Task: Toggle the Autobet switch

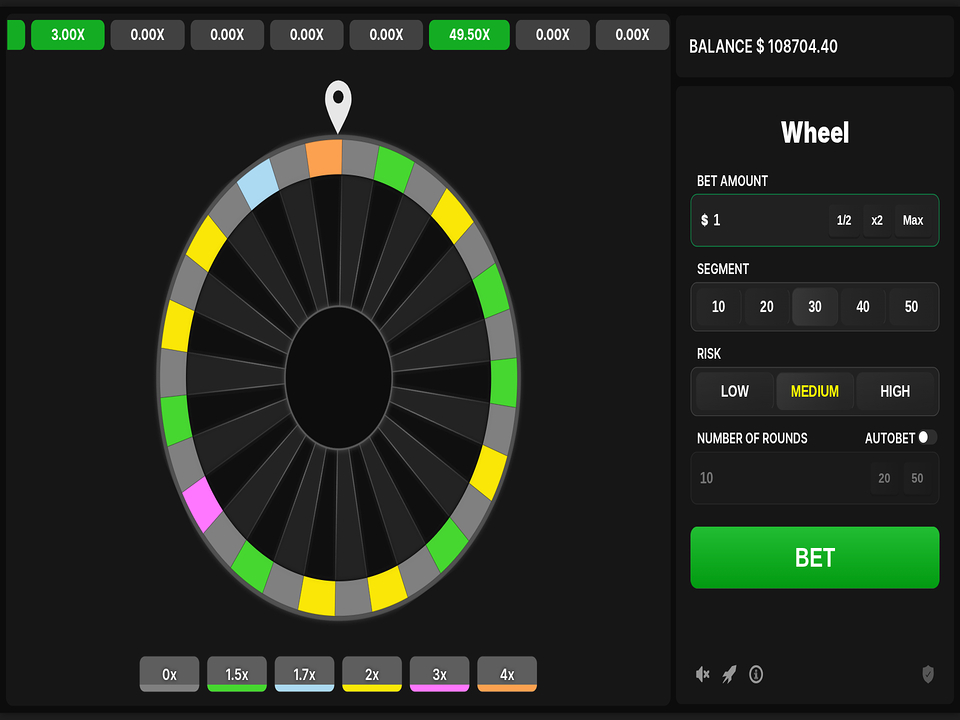Action: (x=927, y=437)
